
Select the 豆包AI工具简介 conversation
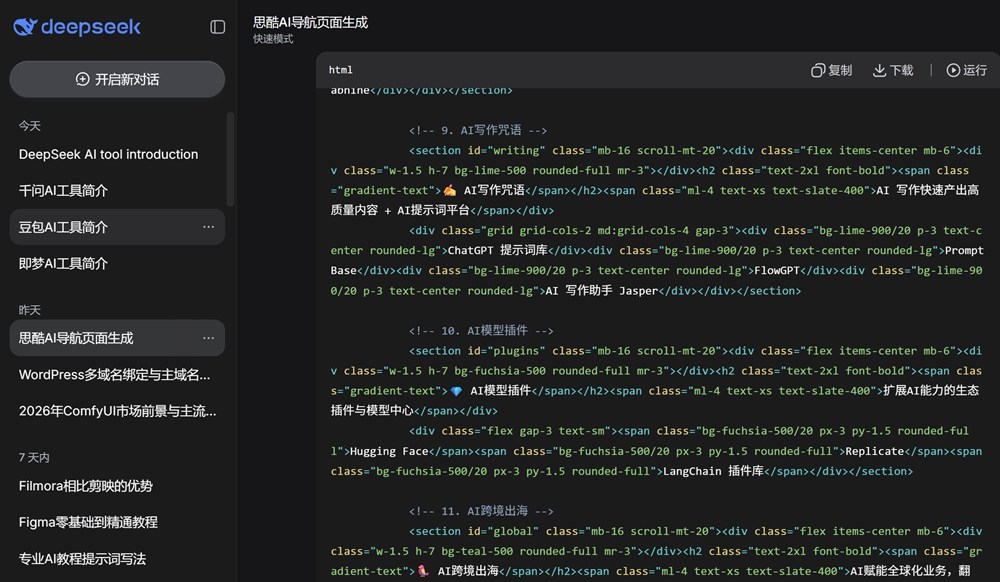point(63,227)
